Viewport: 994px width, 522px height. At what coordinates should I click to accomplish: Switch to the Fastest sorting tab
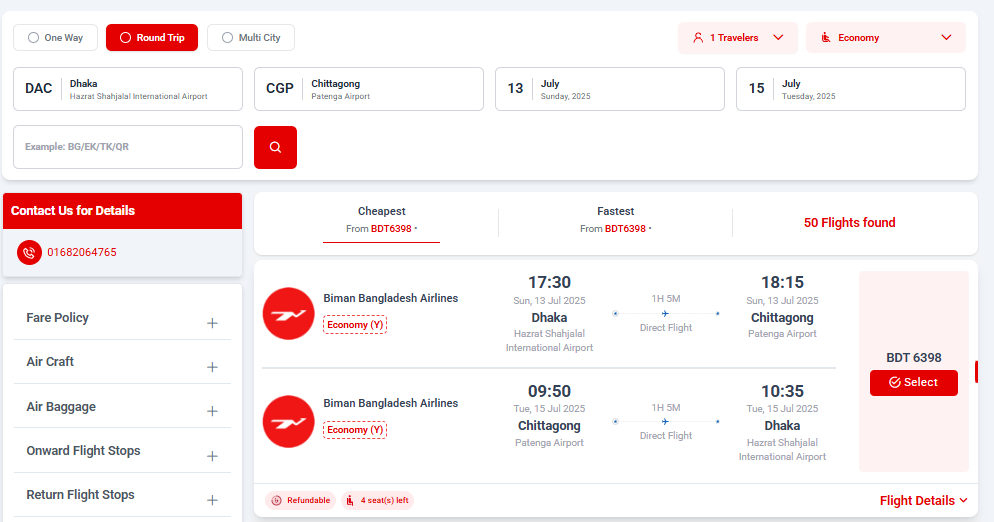pyautogui.click(x=616, y=219)
